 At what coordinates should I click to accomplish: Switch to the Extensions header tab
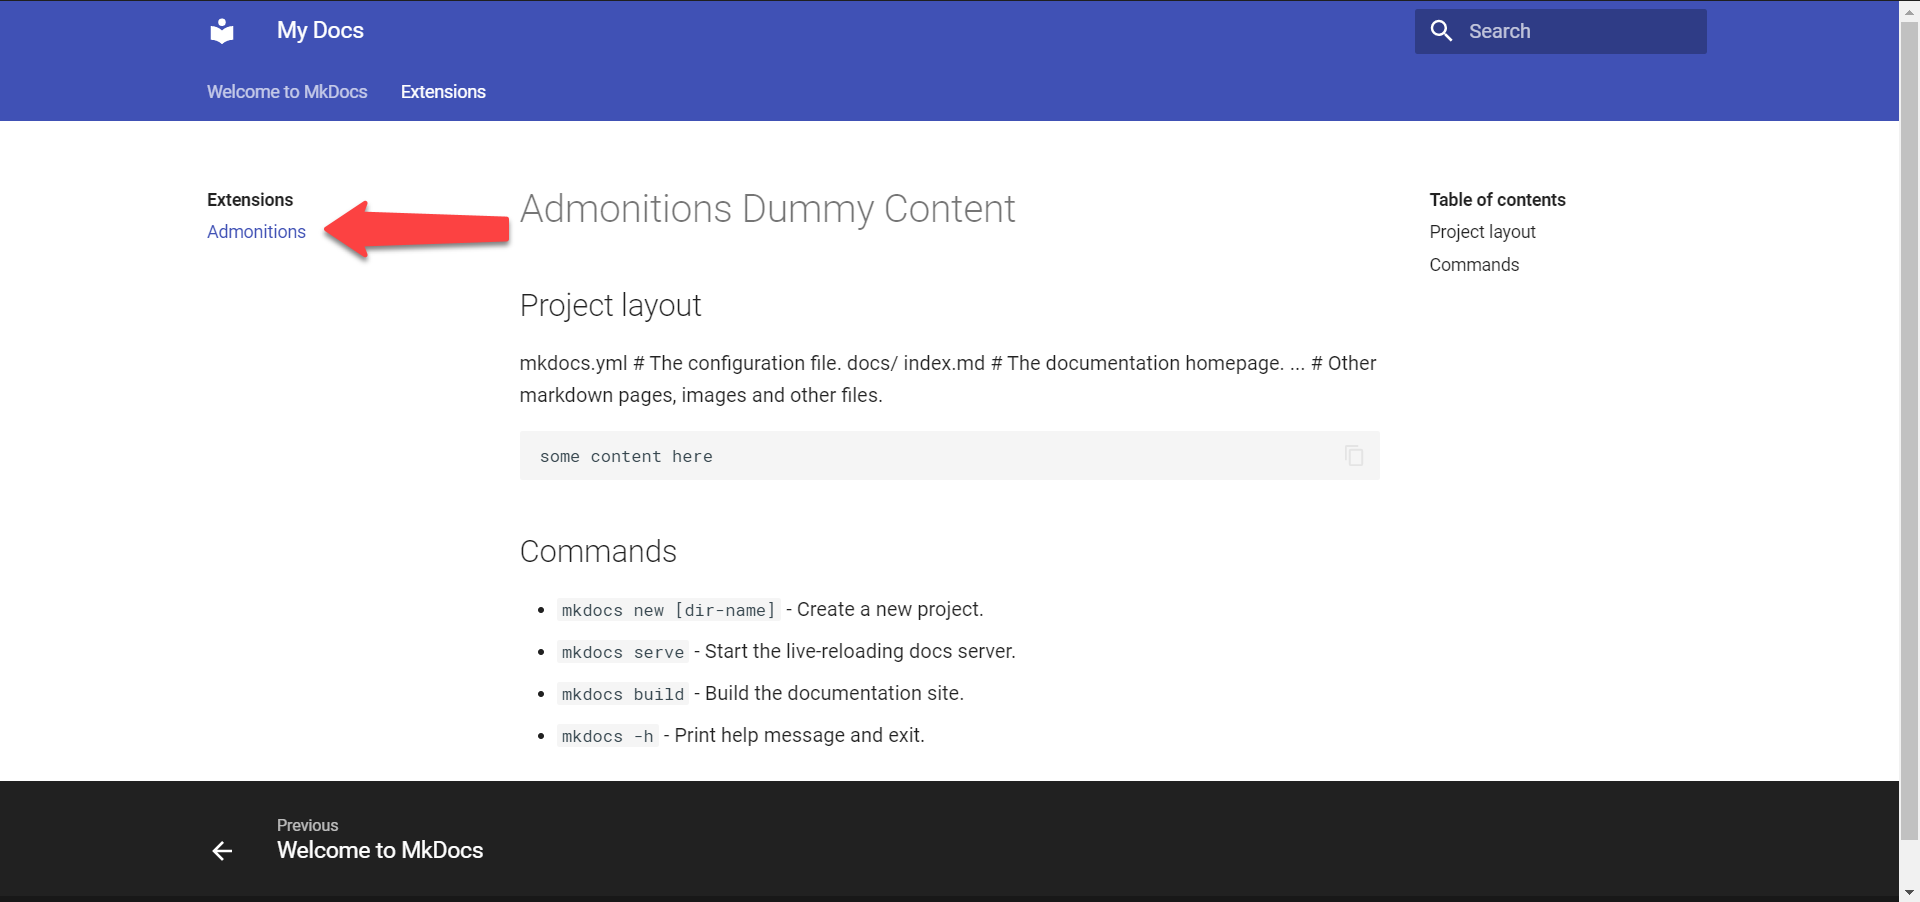[x=443, y=92]
